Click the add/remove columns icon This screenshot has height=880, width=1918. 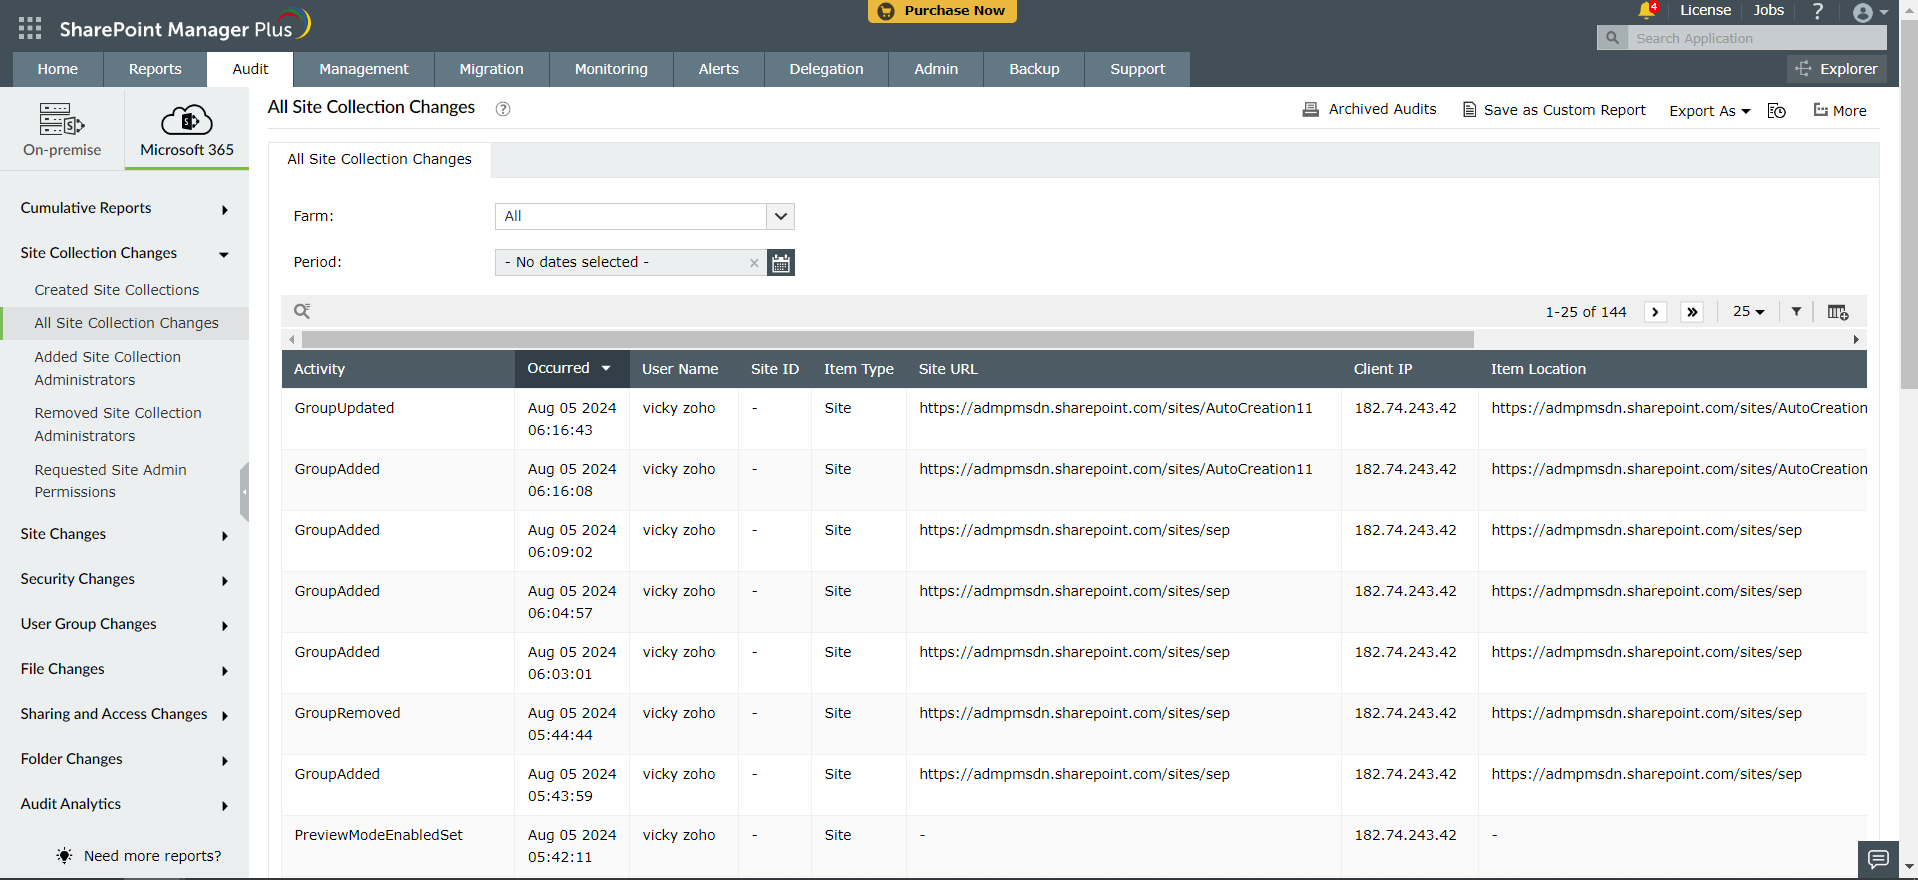click(1837, 312)
